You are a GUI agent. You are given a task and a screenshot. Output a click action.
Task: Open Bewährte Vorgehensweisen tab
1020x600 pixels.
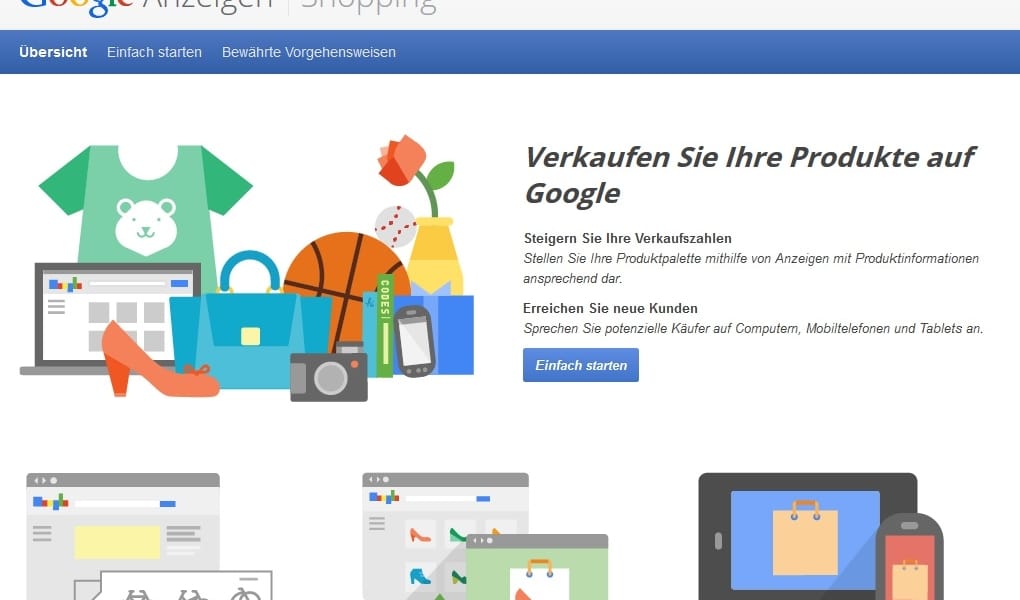pos(308,52)
